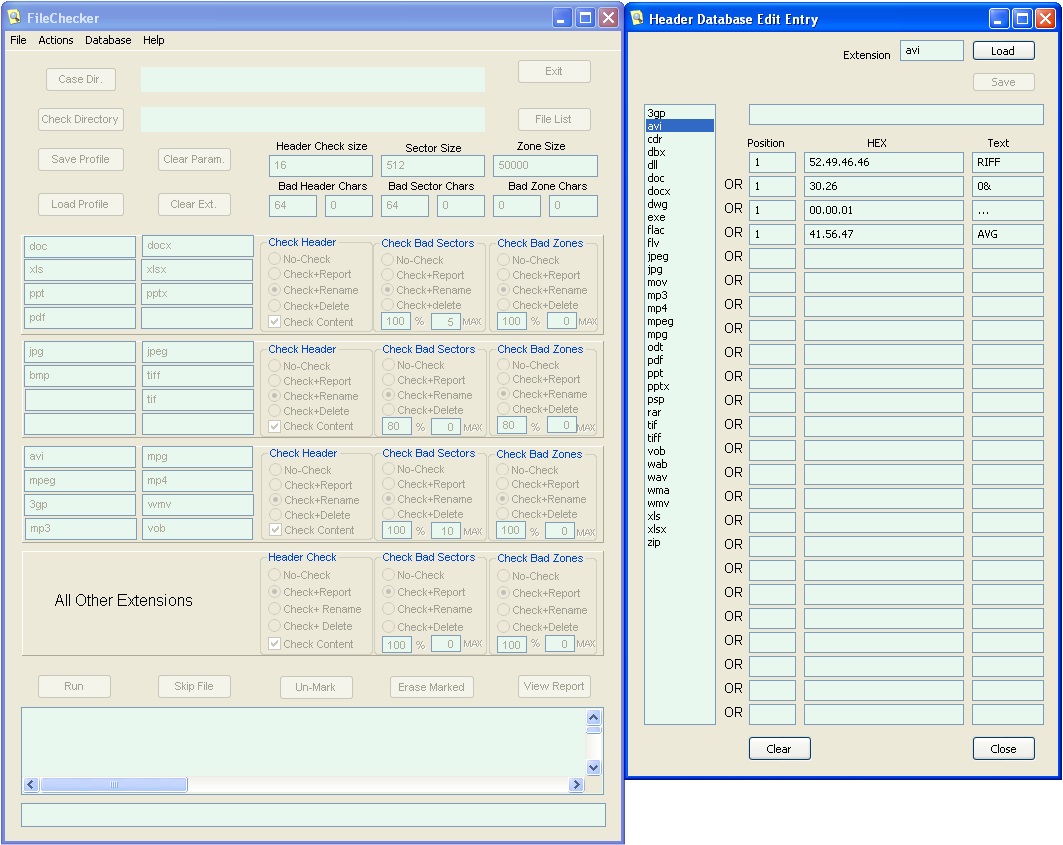1063x845 pixels.
Task: Click the Save button in Header Database window
Action: tap(1003, 82)
